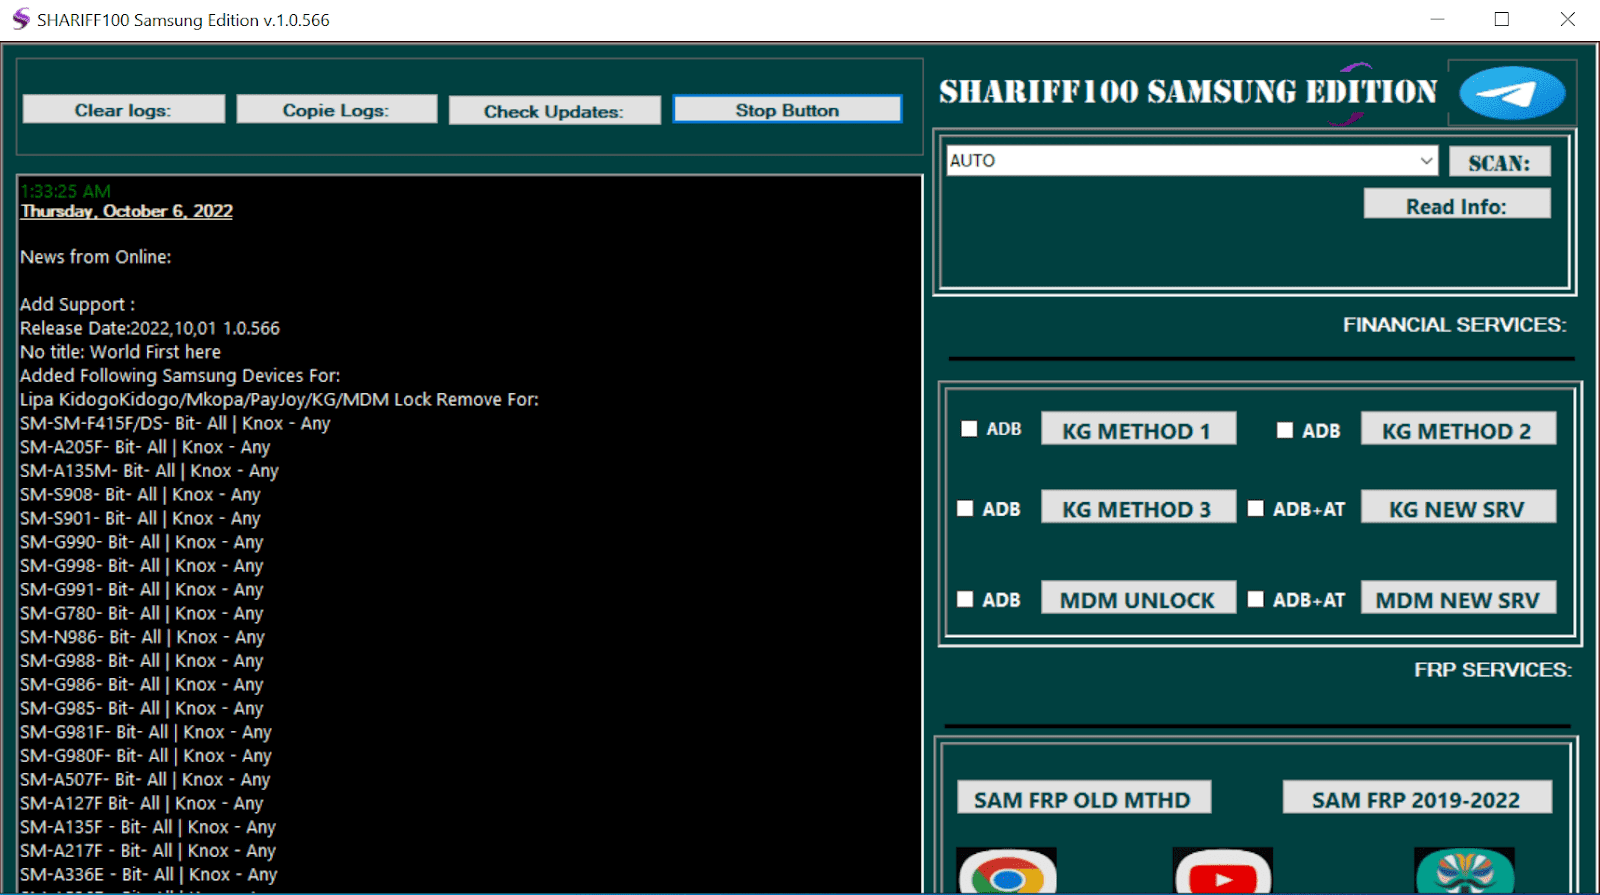Start MDM UNLOCK
The image size is (1600, 895).
point(1138,598)
